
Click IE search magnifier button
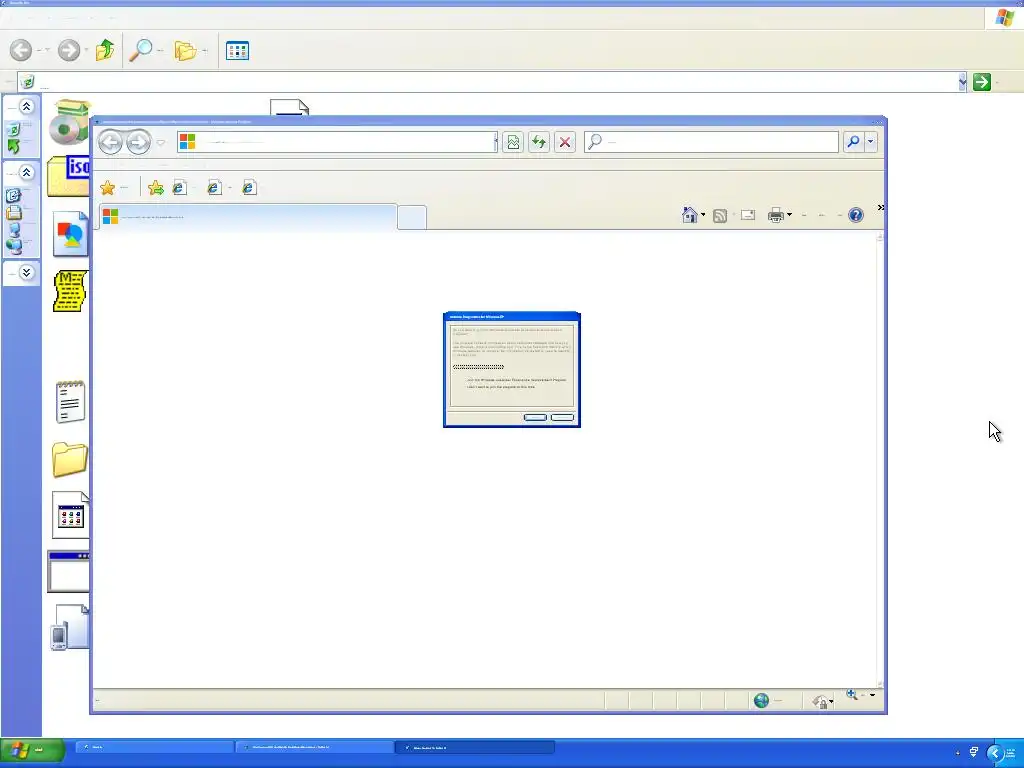[x=853, y=141]
